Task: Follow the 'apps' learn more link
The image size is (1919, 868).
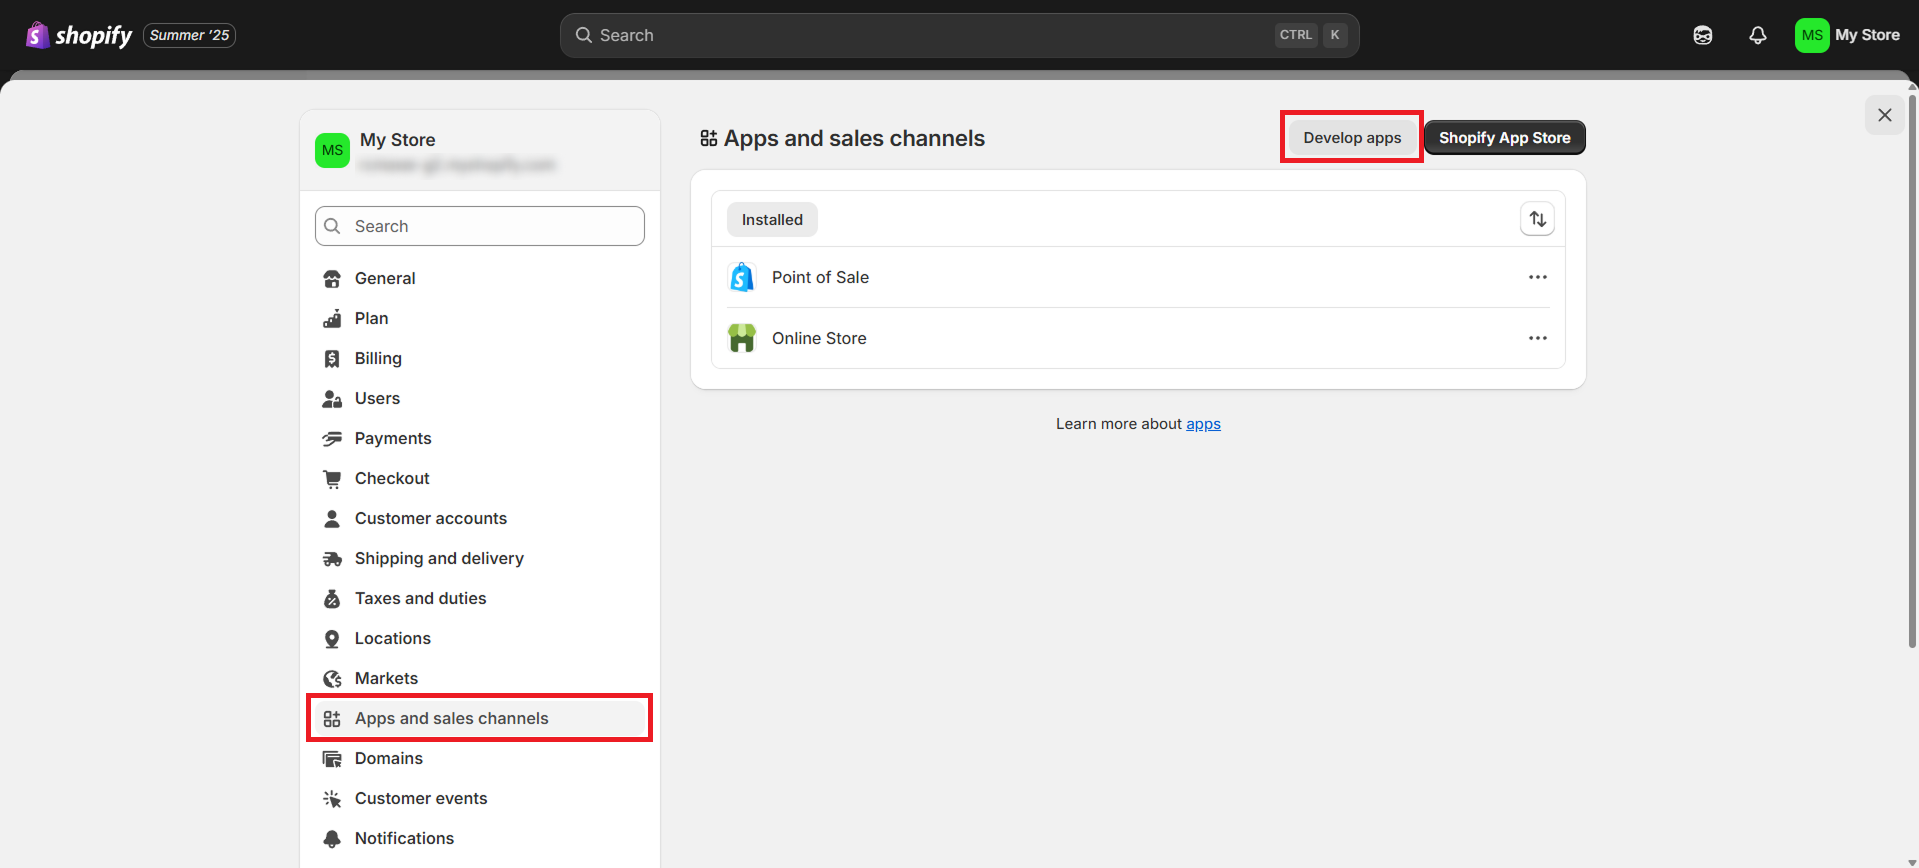Action: click(x=1203, y=424)
